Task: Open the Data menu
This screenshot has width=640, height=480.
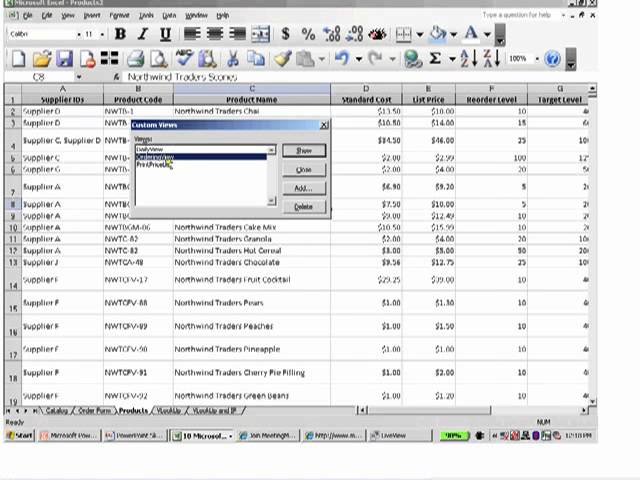Action: pos(169,16)
